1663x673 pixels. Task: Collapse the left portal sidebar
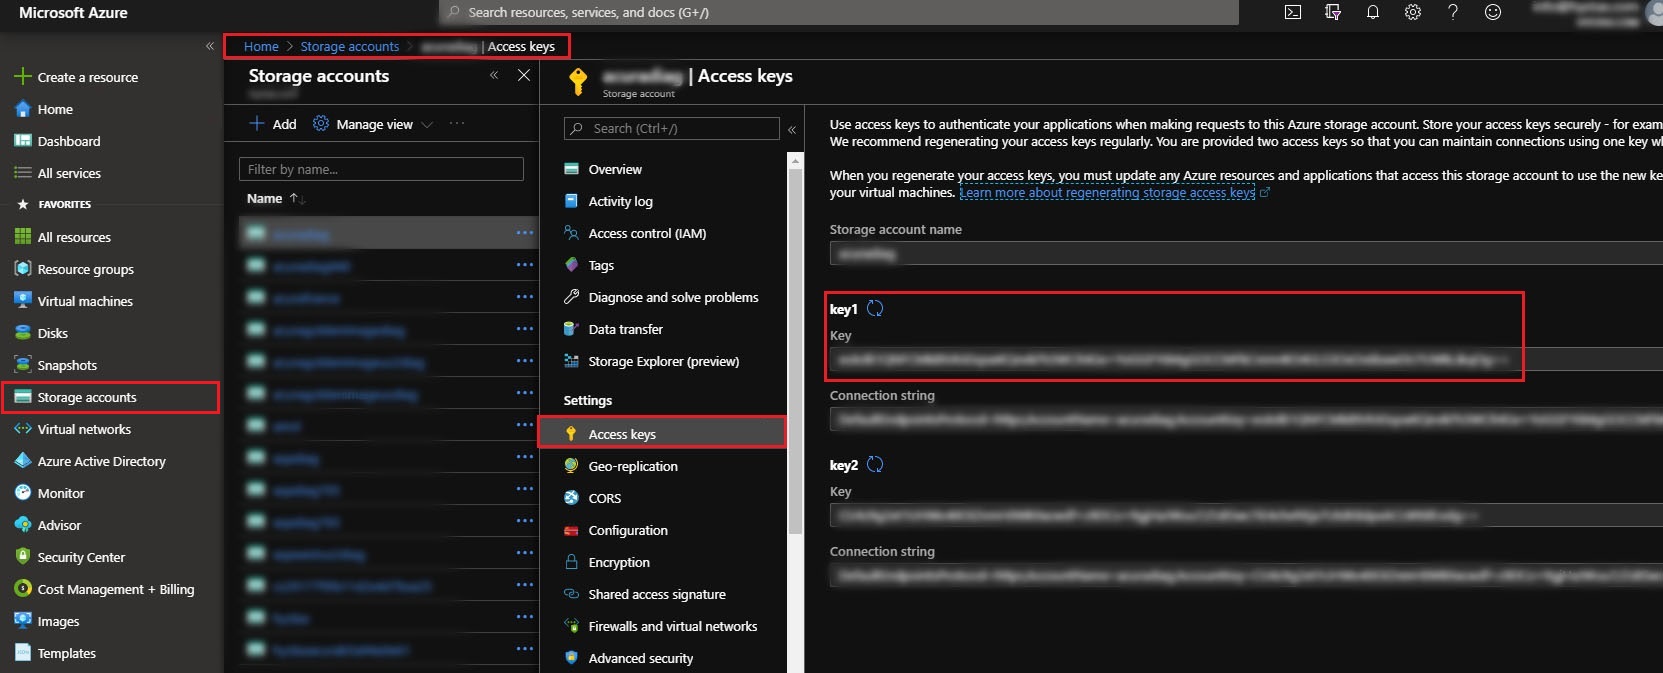pyautogui.click(x=210, y=46)
